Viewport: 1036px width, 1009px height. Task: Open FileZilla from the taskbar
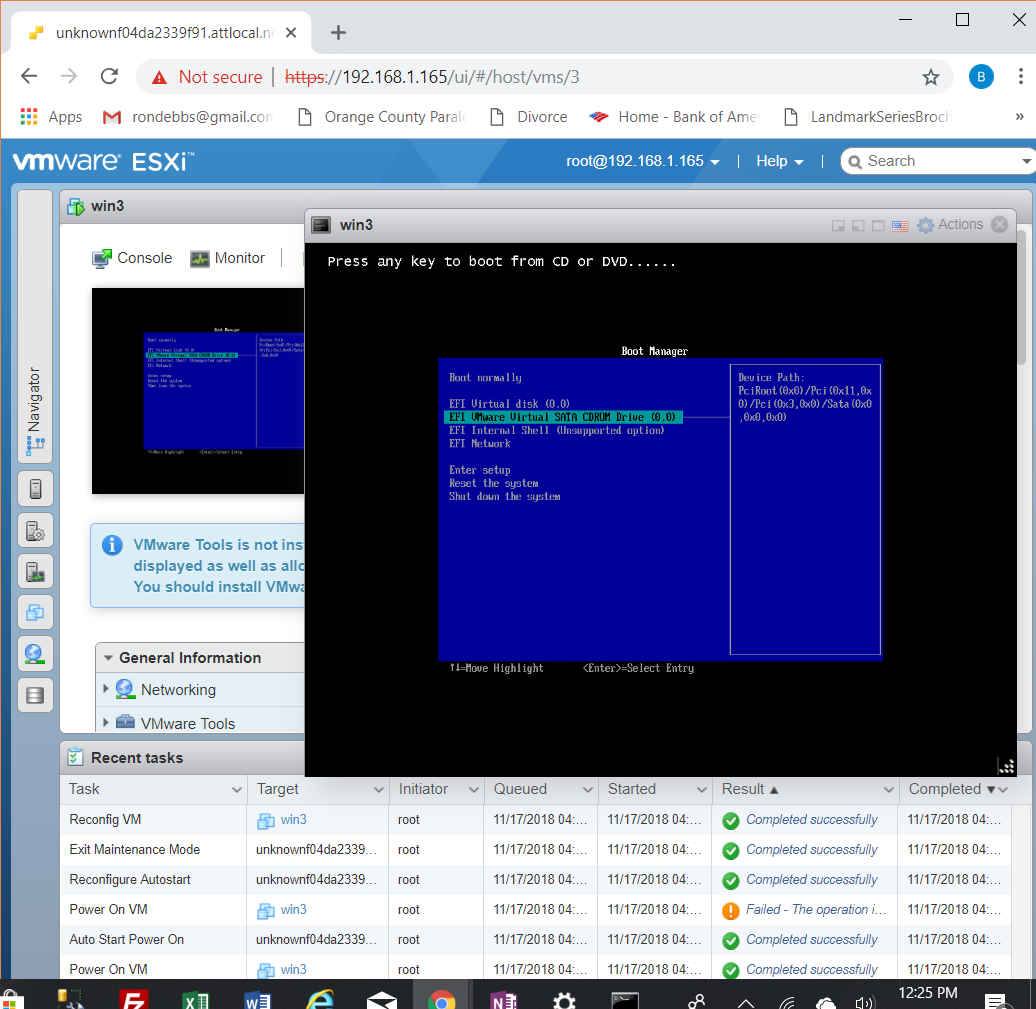click(x=133, y=999)
